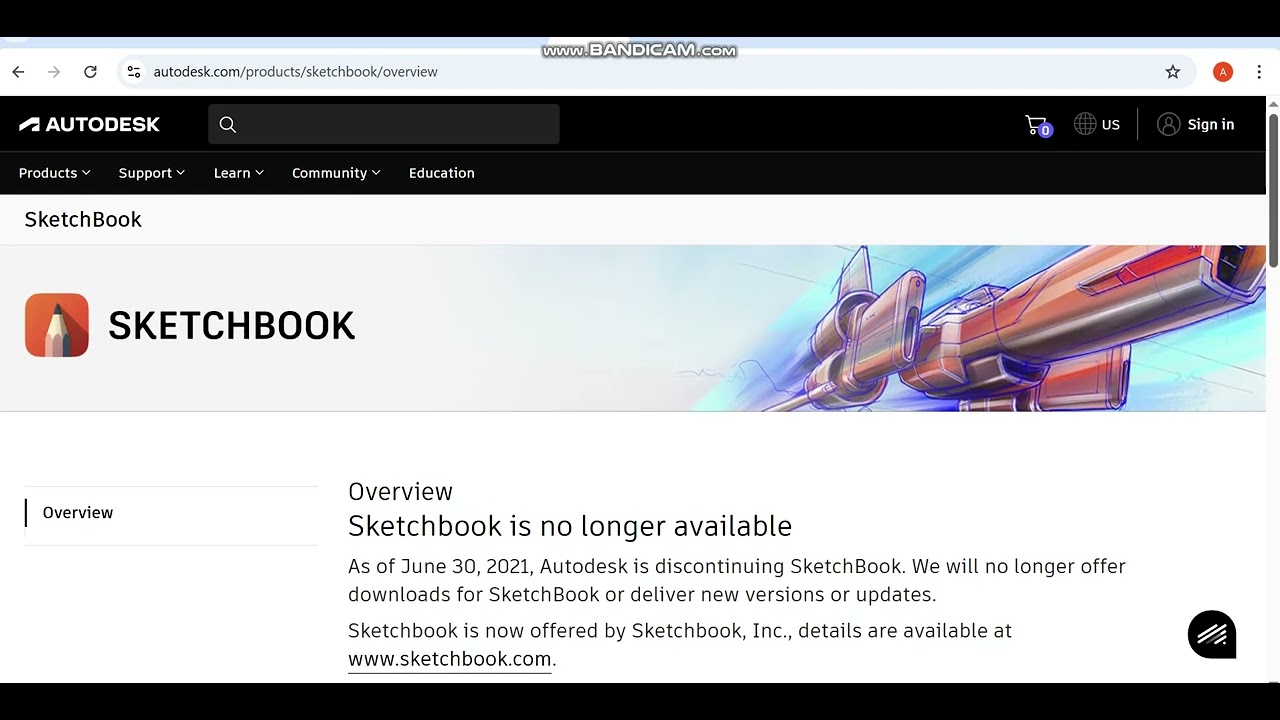Expand the Products menu
The width and height of the screenshot is (1280, 720).
55,173
